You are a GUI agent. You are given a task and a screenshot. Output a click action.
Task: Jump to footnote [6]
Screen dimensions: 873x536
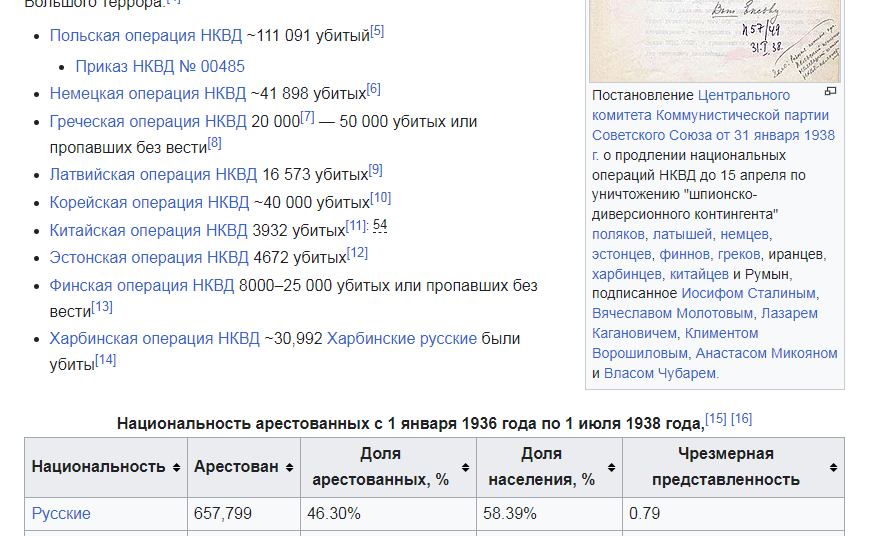tap(374, 90)
